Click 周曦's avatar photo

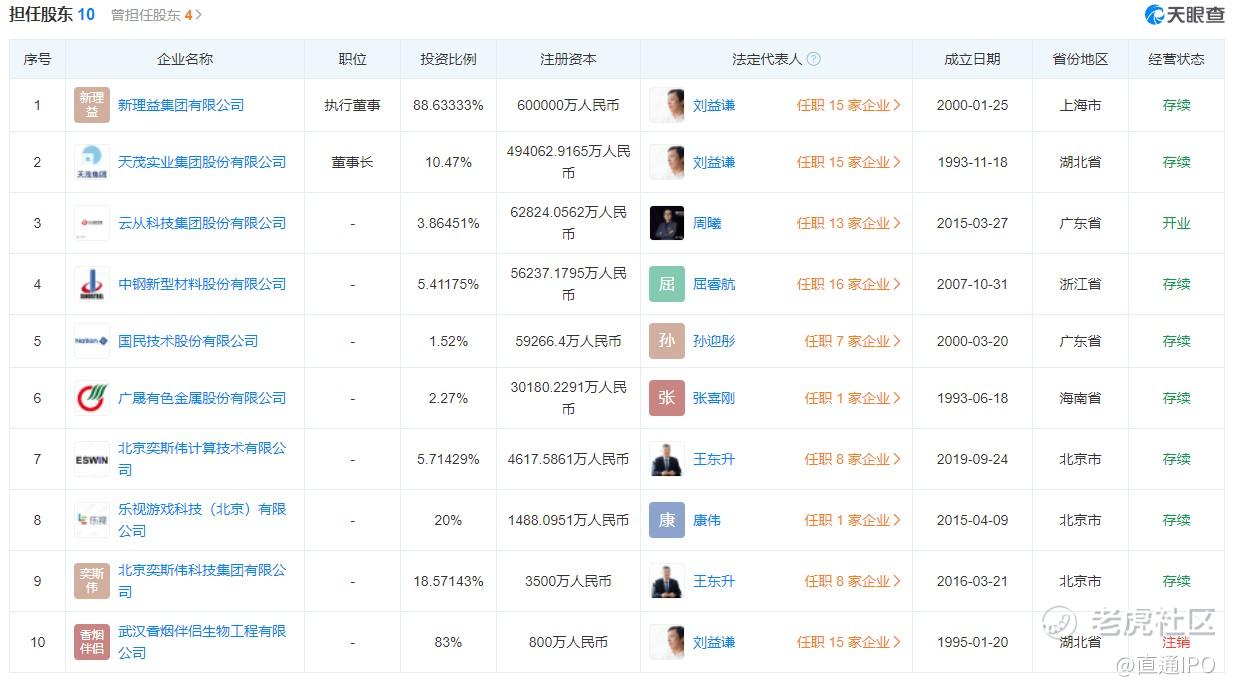667,223
